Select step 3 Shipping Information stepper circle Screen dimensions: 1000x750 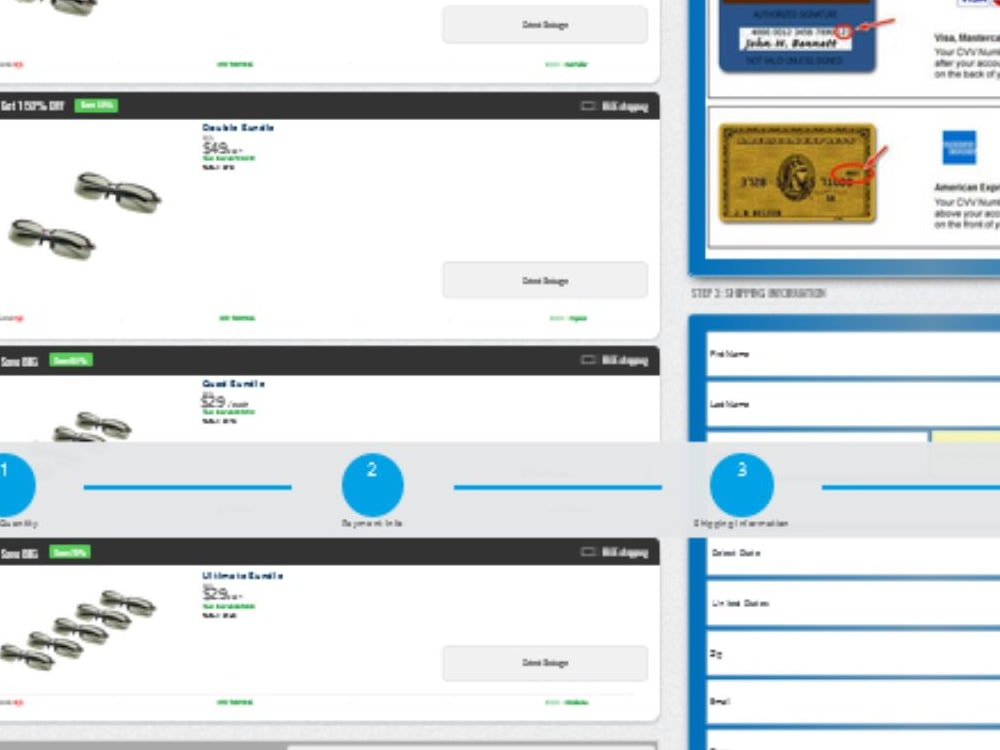pyautogui.click(x=742, y=485)
